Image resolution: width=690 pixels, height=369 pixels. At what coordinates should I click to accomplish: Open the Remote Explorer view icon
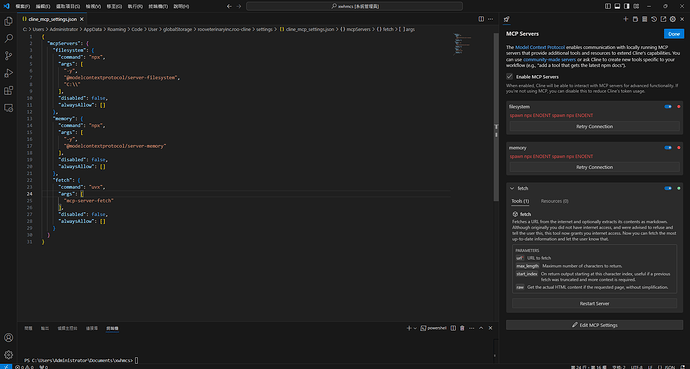[8, 108]
